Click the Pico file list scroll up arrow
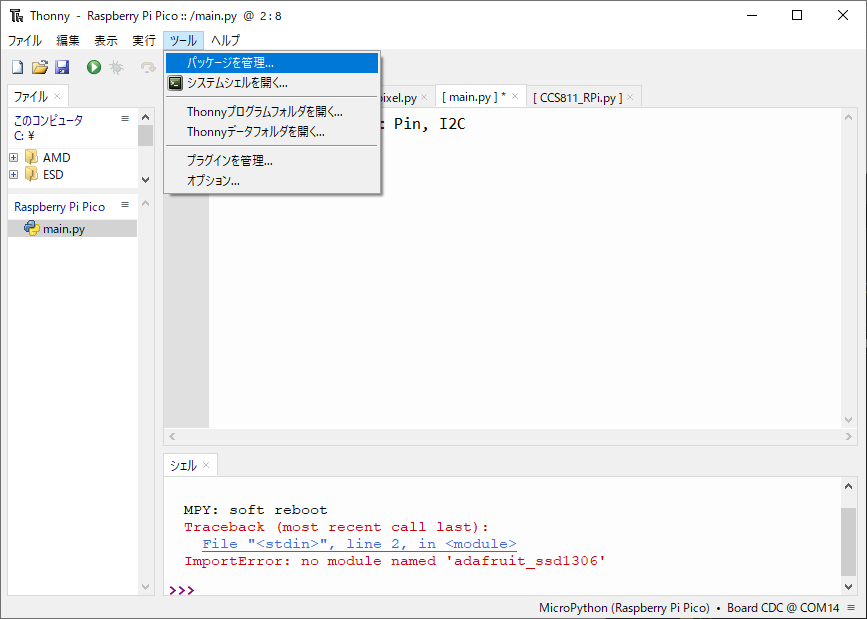This screenshot has width=867, height=619. click(x=145, y=204)
